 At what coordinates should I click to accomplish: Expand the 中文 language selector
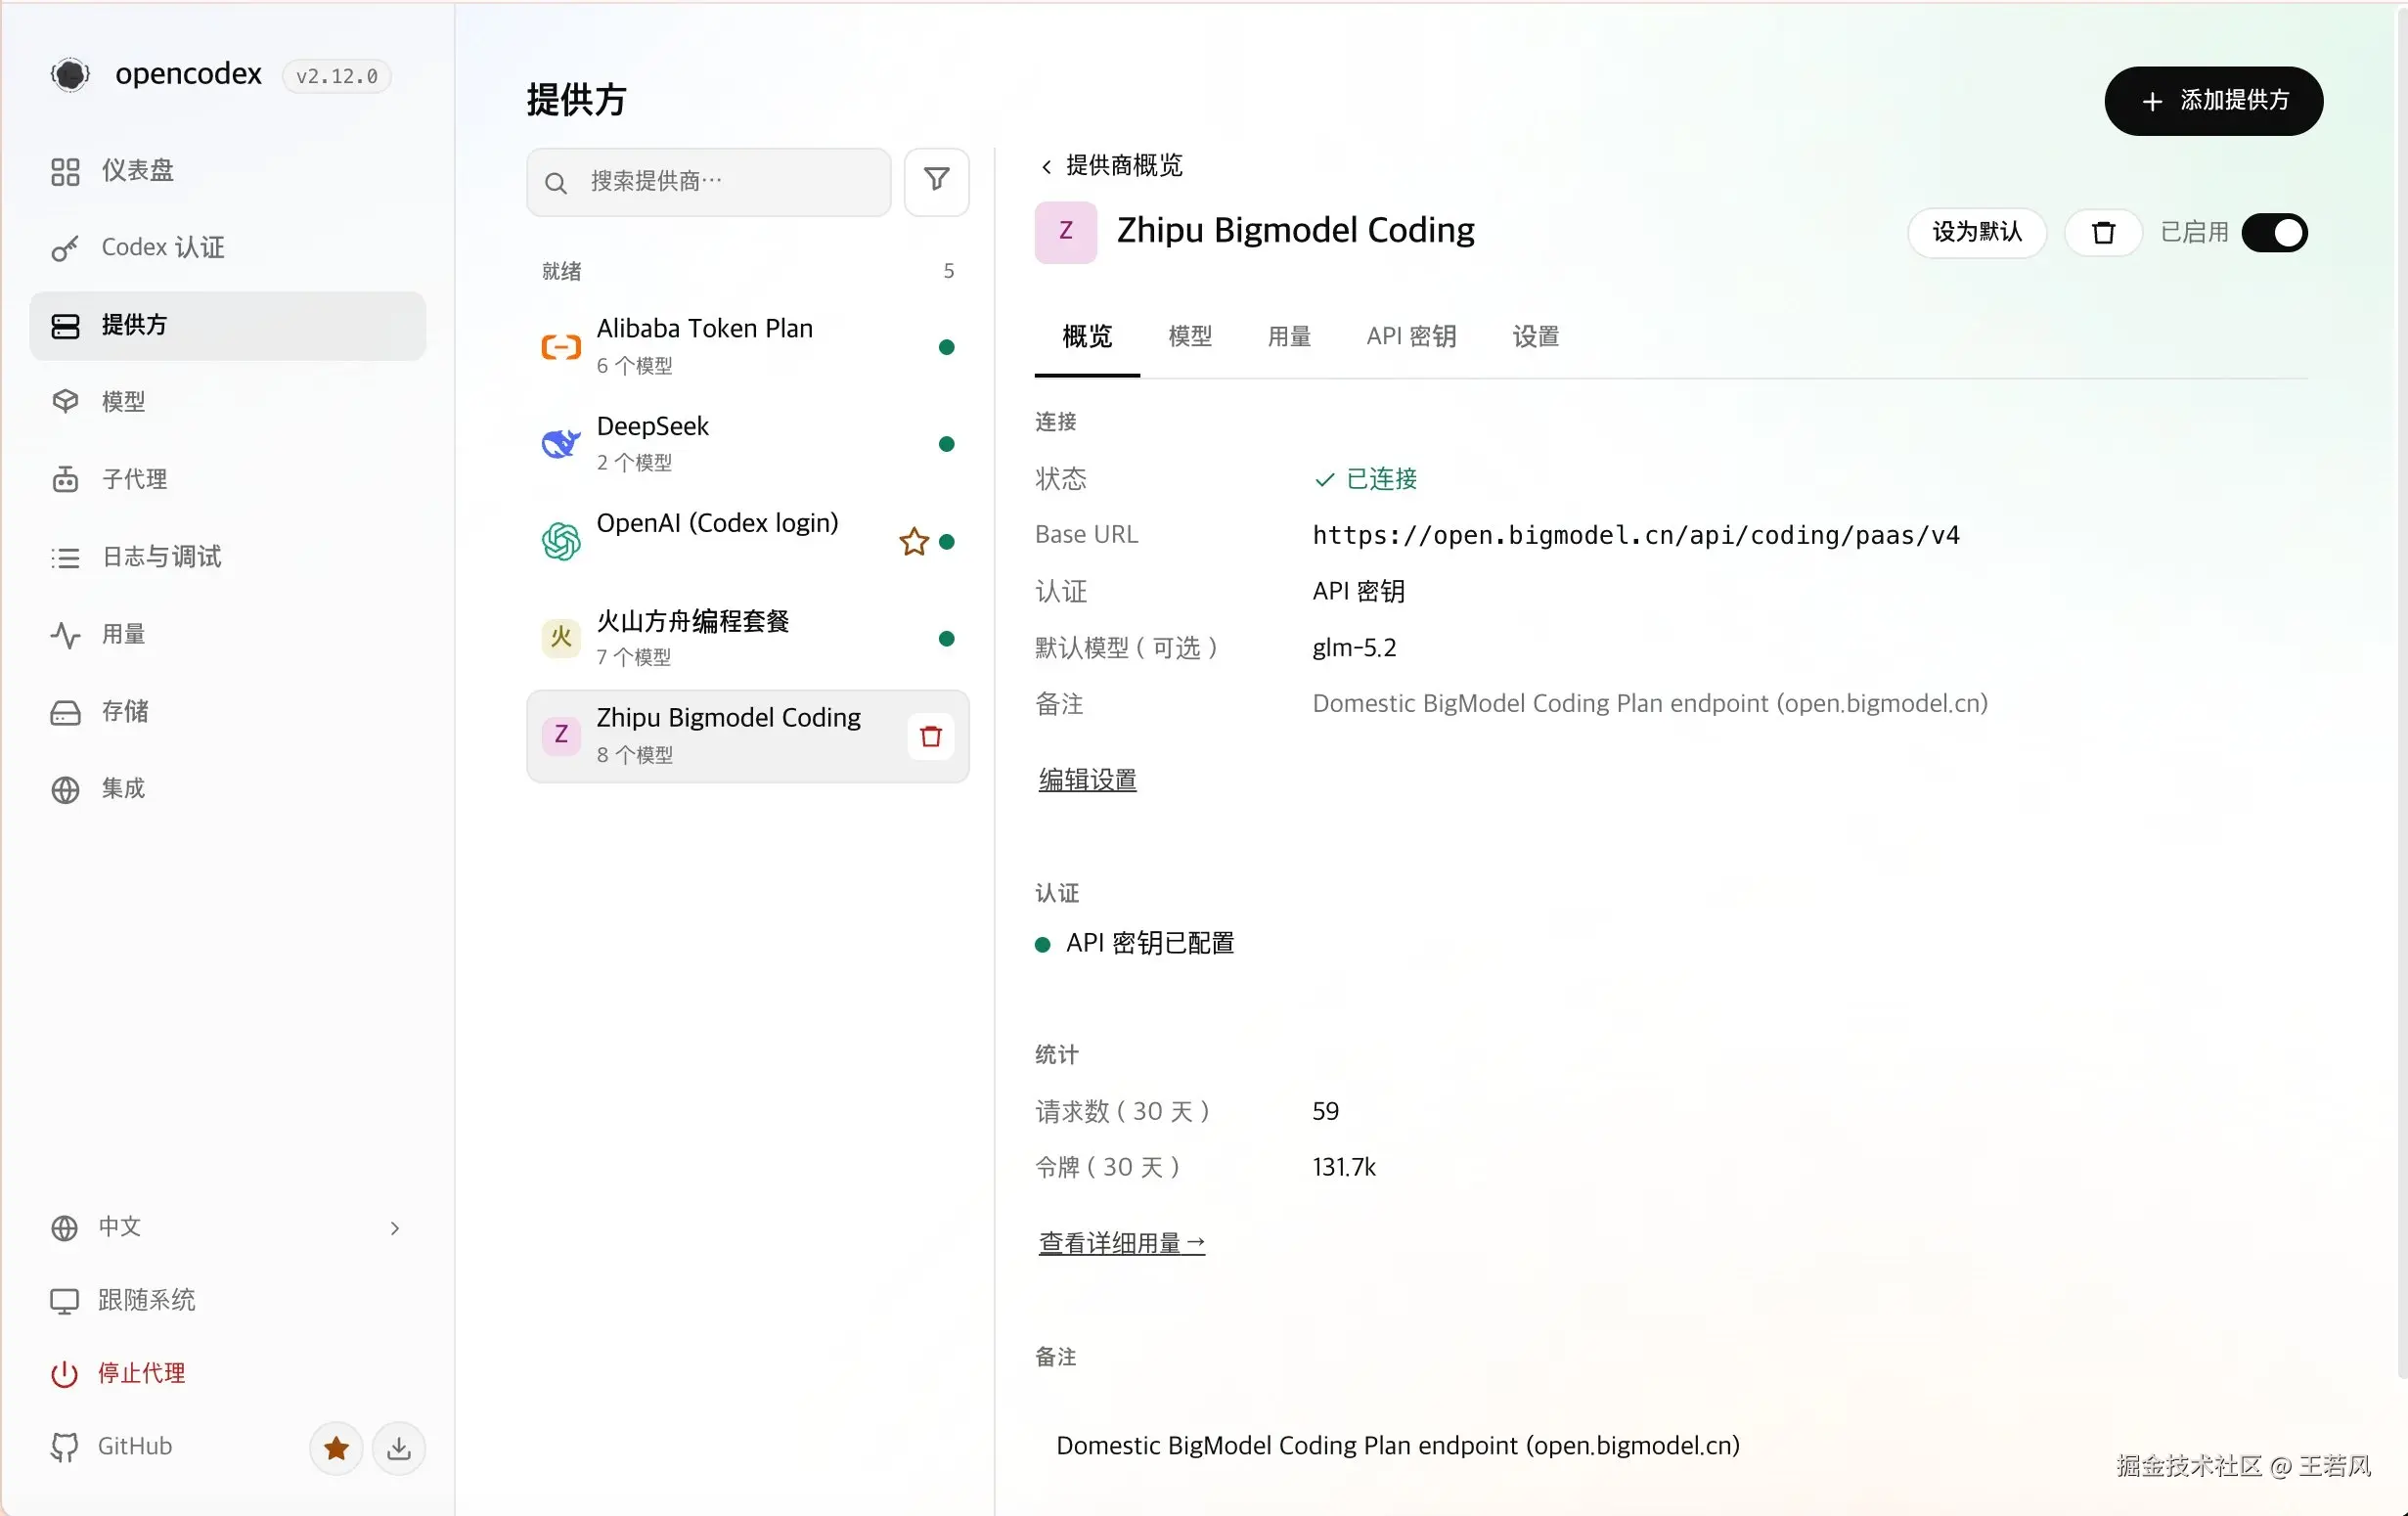pyautogui.click(x=228, y=1227)
